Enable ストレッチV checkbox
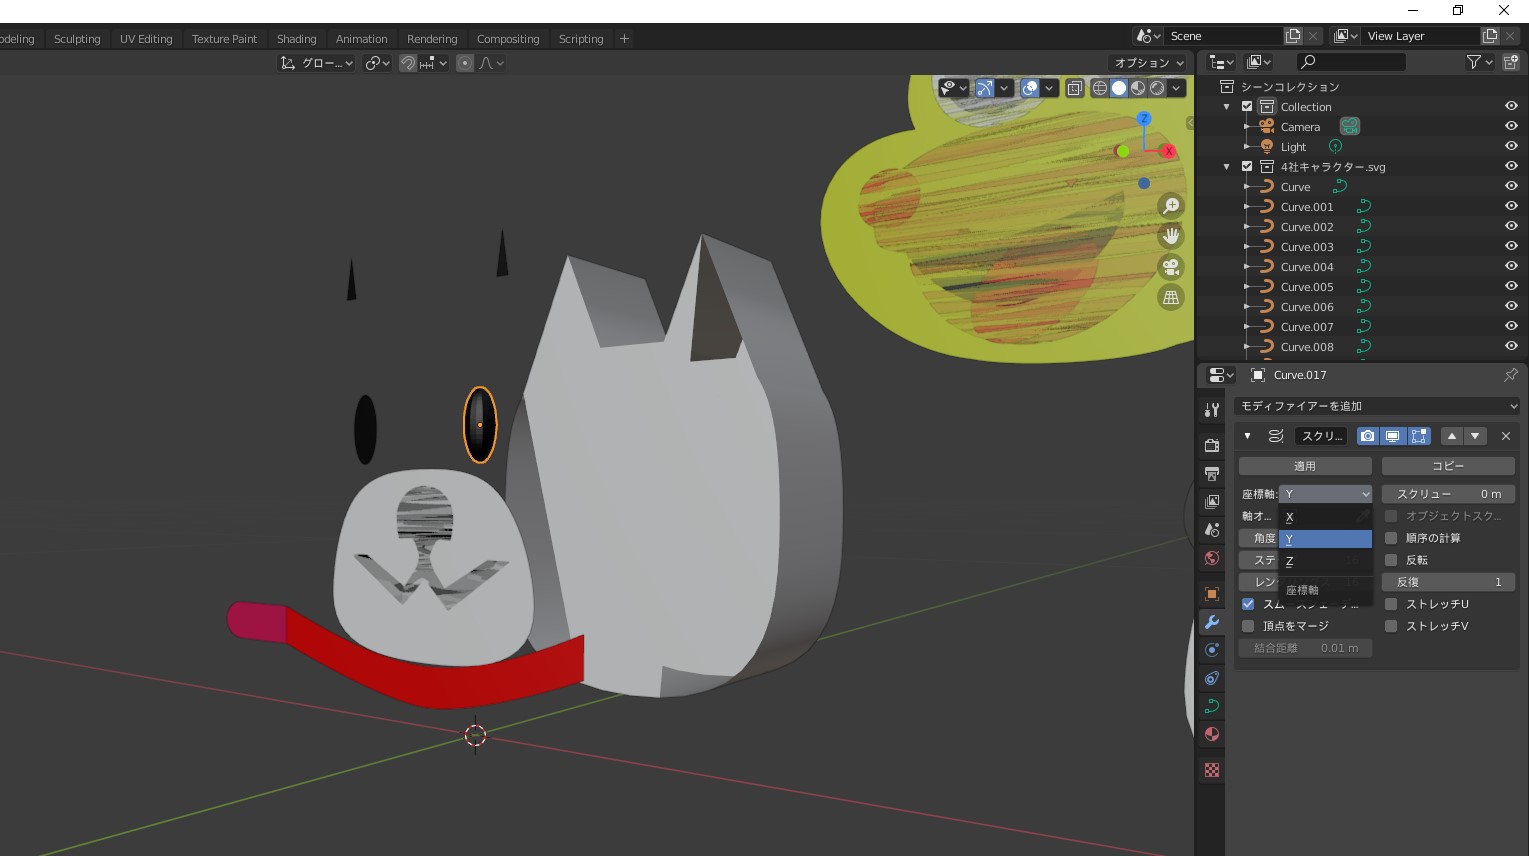1529x856 pixels. [x=1391, y=626]
